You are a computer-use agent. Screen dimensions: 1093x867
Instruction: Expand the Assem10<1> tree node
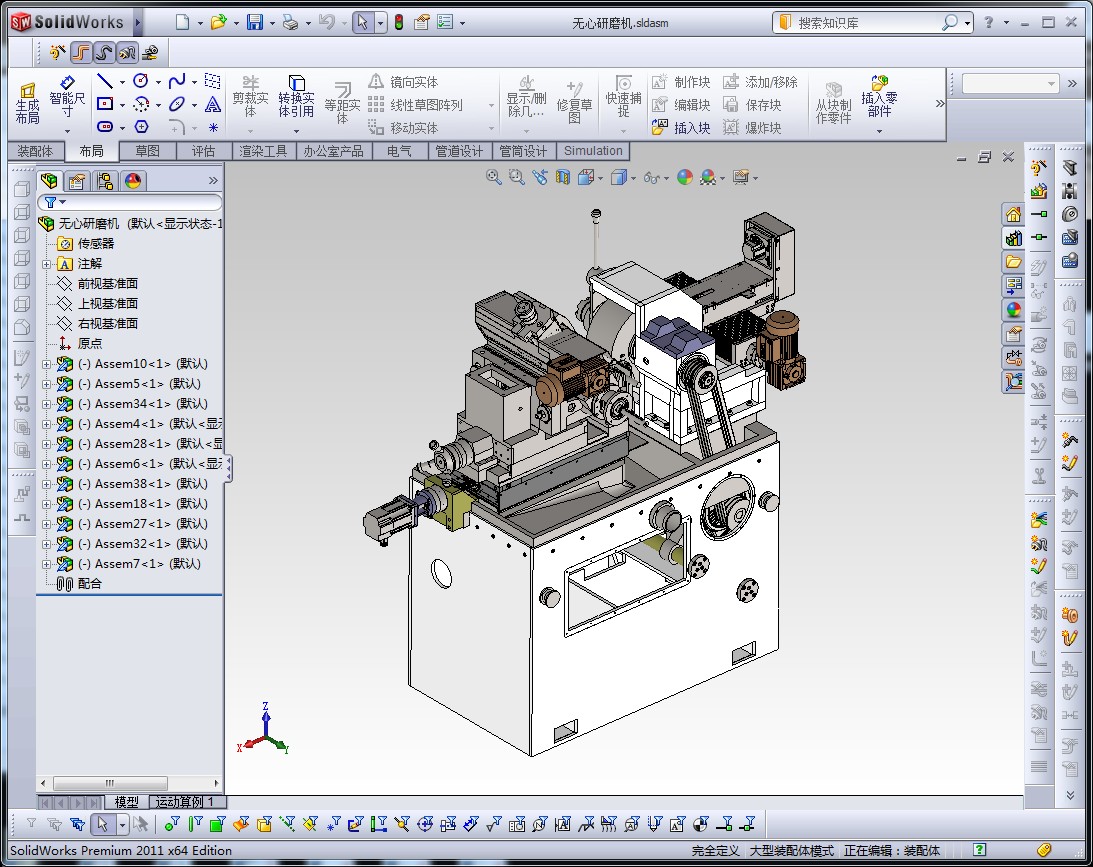(46, 364)
